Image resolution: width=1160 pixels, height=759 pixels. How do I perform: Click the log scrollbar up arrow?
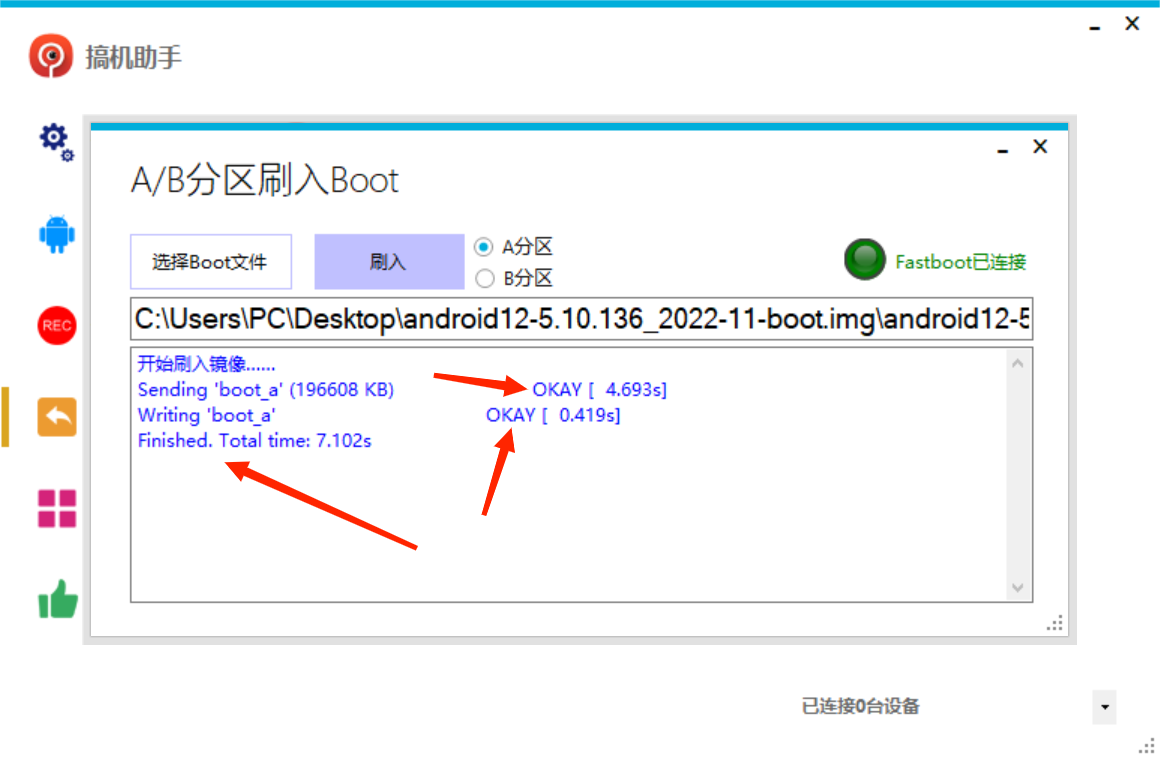point(1018,363)
